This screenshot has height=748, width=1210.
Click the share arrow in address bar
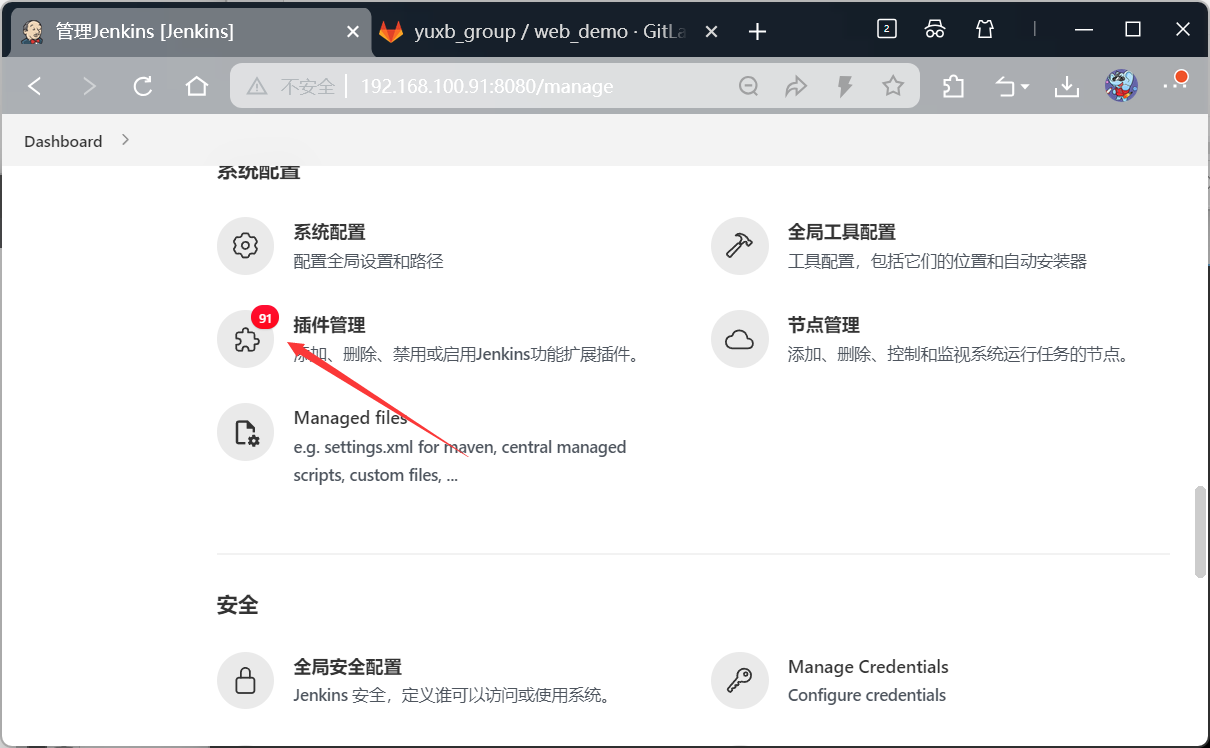[x=796, y=87]
